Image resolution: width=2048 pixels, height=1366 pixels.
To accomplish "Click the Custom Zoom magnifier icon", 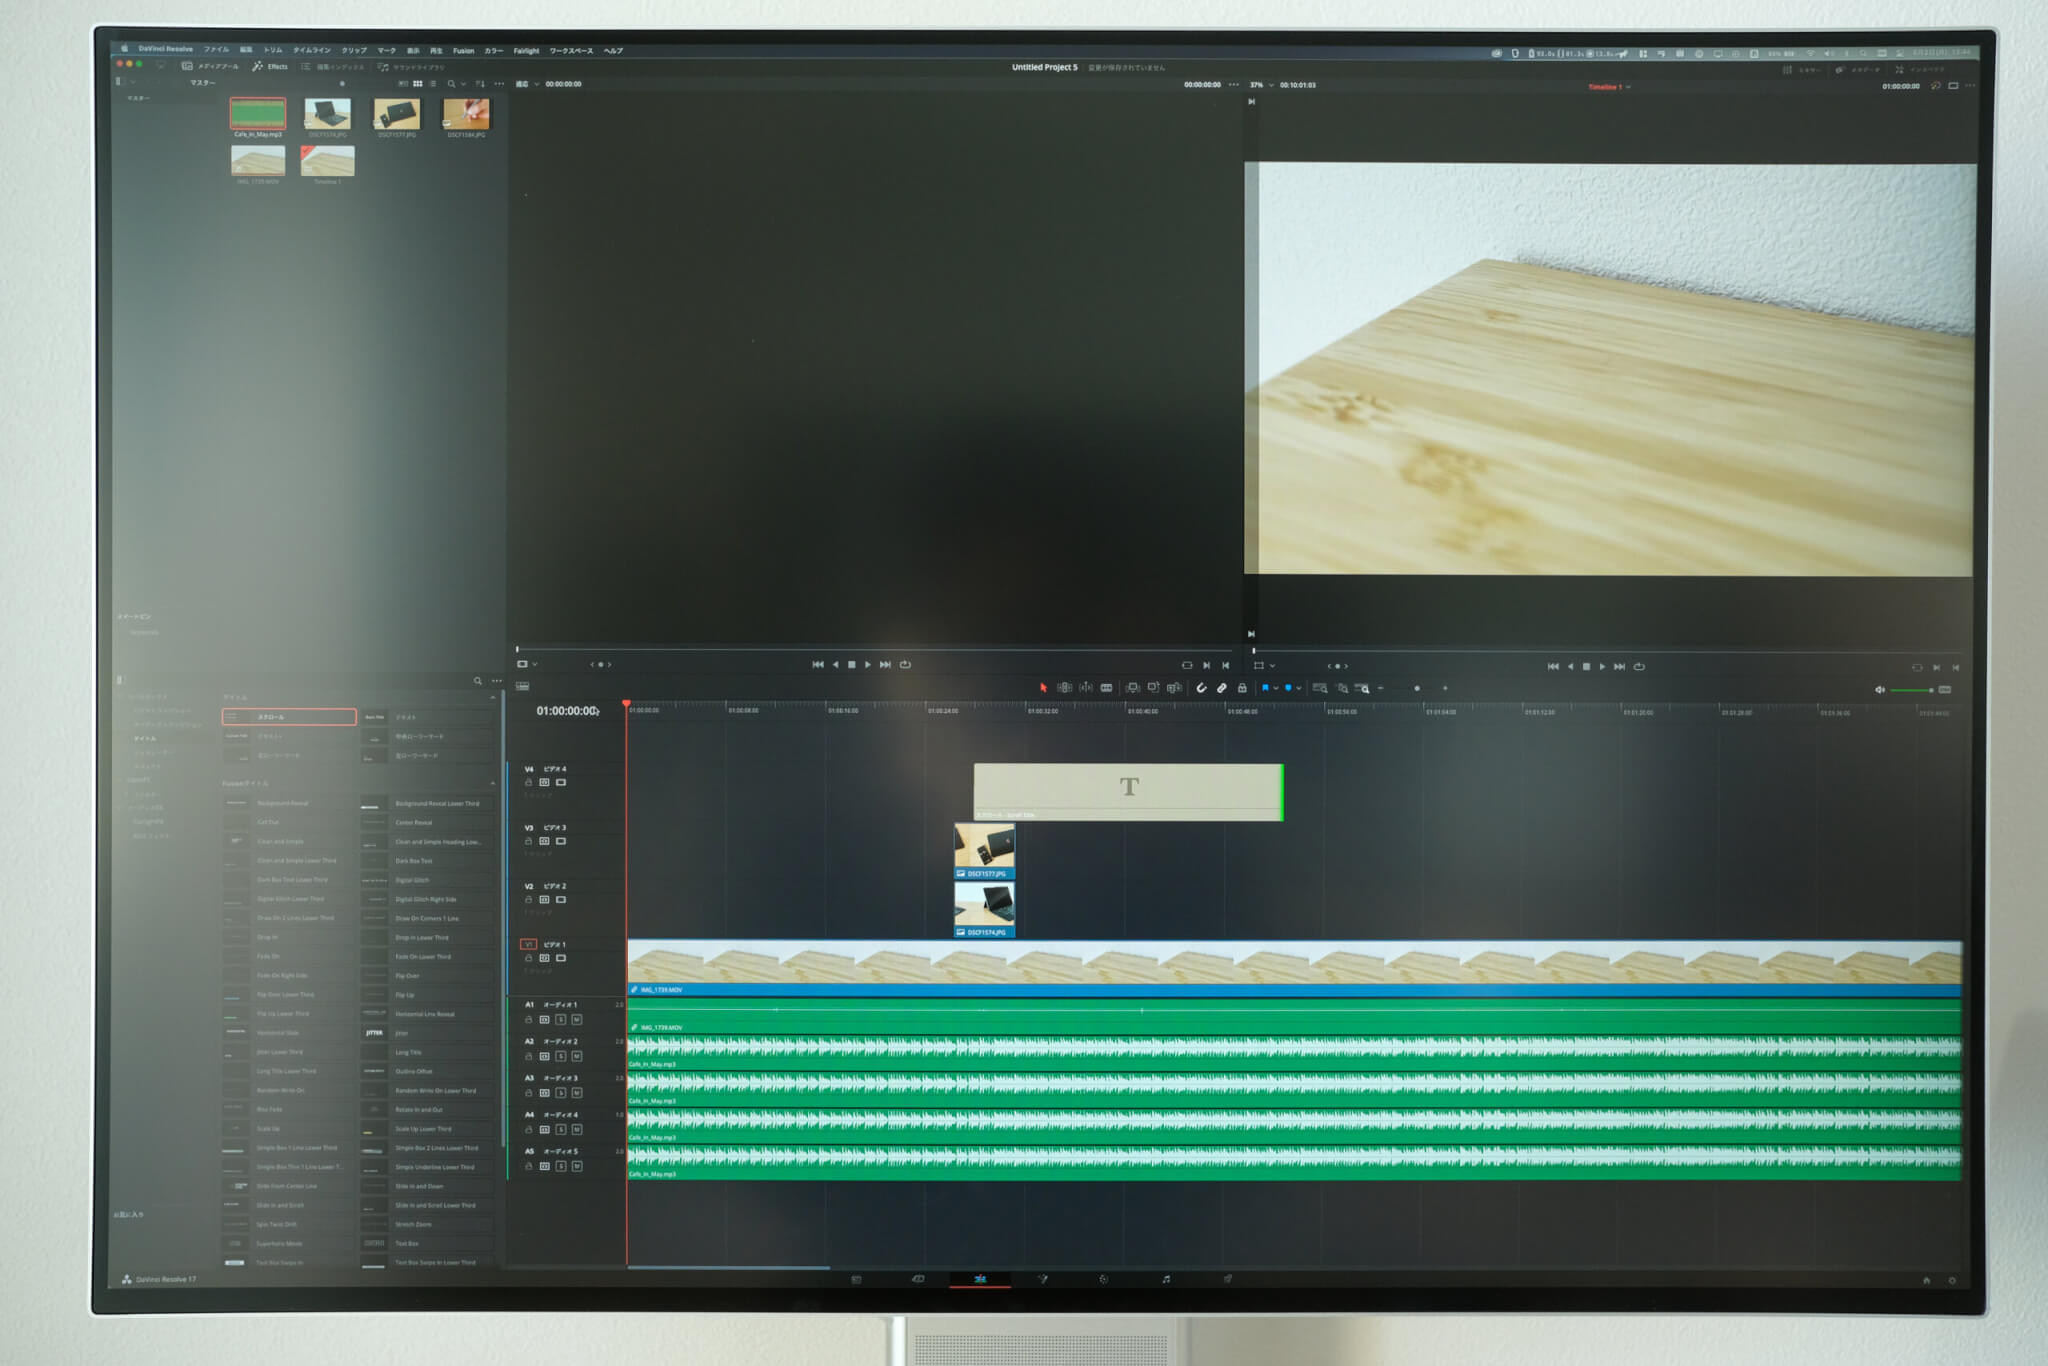I will click(x=1362, y=688).
